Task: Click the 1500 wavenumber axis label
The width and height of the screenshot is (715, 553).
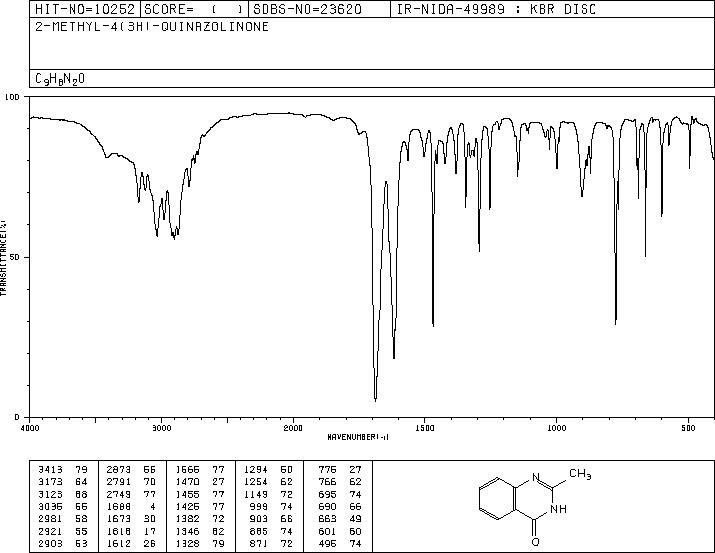Action: click(425, 428)
